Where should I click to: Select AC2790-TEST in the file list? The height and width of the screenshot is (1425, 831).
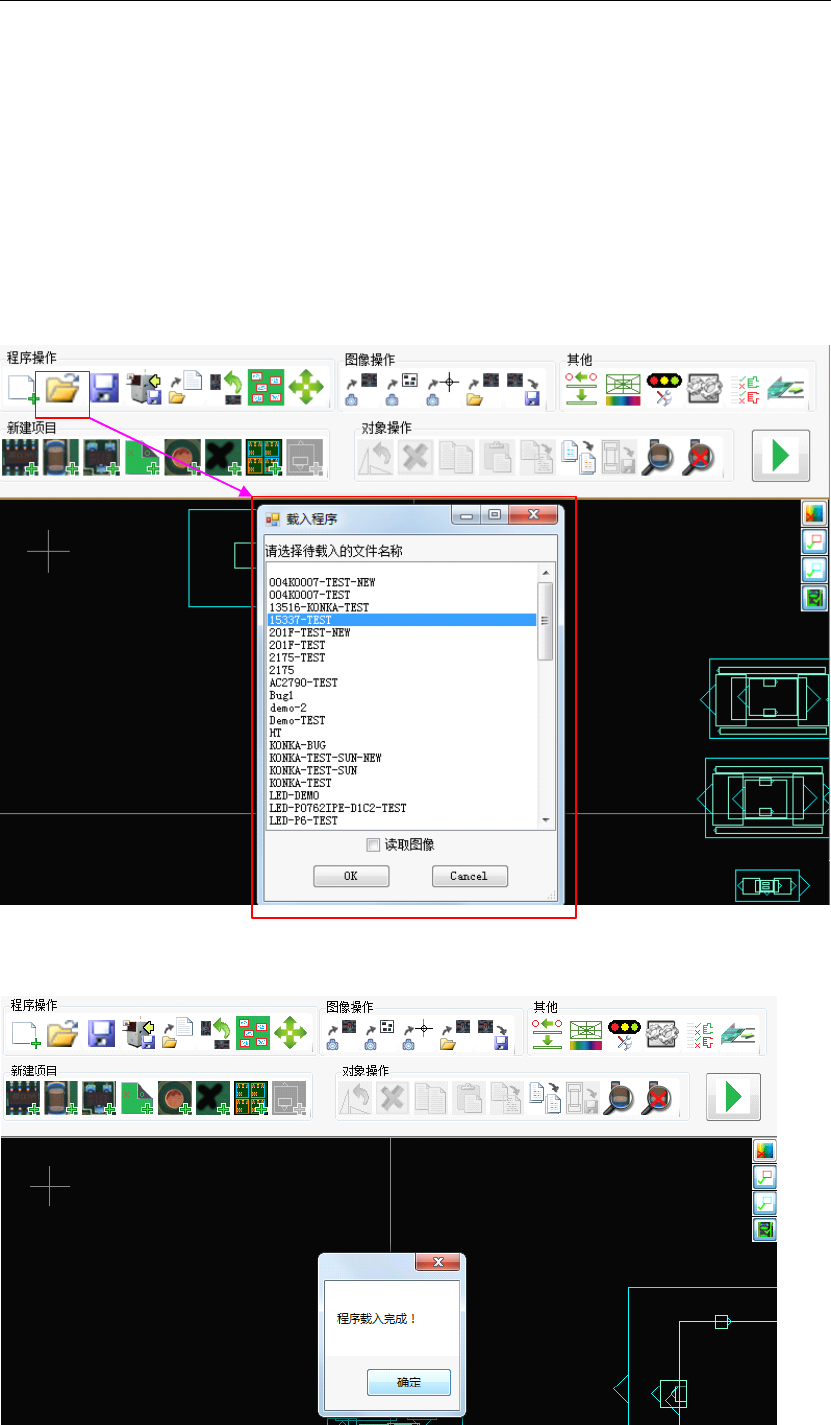click(304, 682)
